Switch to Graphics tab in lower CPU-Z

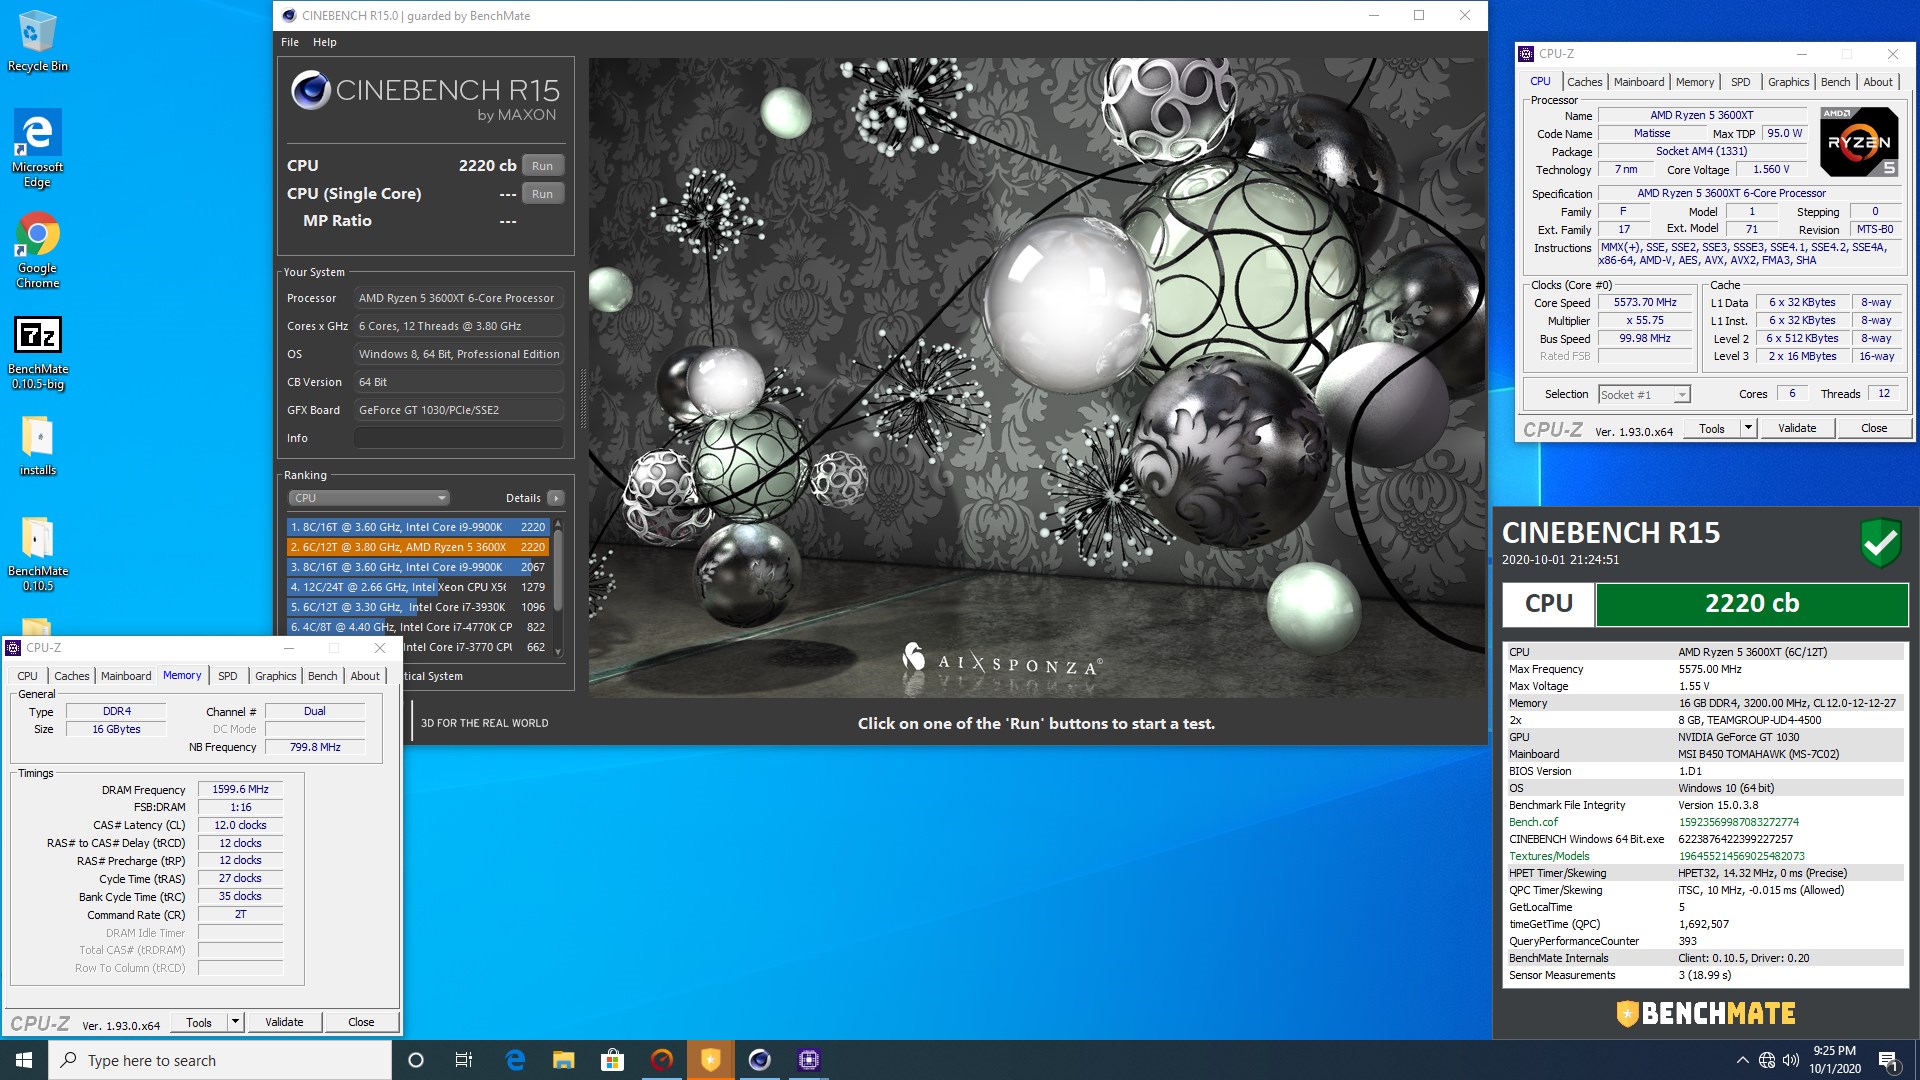click(x=275, y=676)
